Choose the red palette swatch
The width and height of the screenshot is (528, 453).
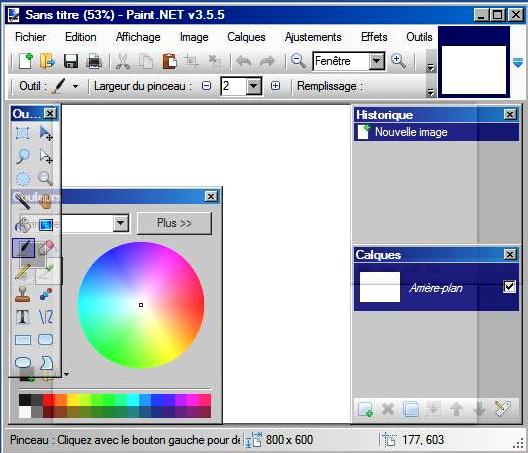pyautogui.click(x=48, y=400)
